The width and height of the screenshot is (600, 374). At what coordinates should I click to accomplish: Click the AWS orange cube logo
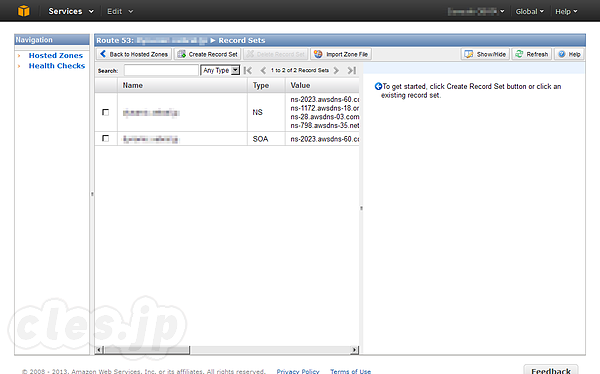24,11
